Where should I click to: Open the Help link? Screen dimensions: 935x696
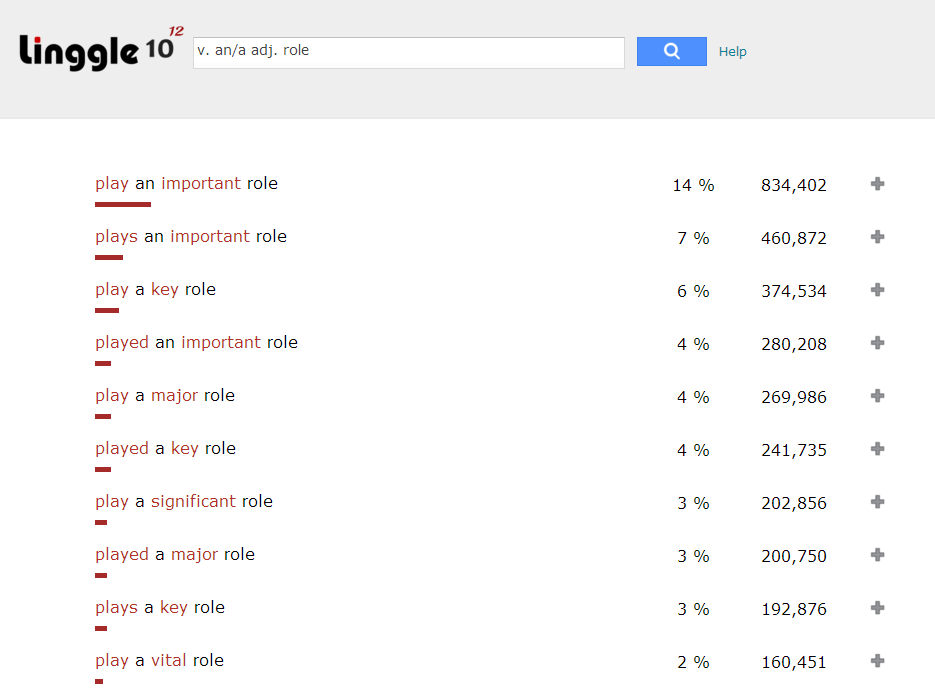(732, 52)
